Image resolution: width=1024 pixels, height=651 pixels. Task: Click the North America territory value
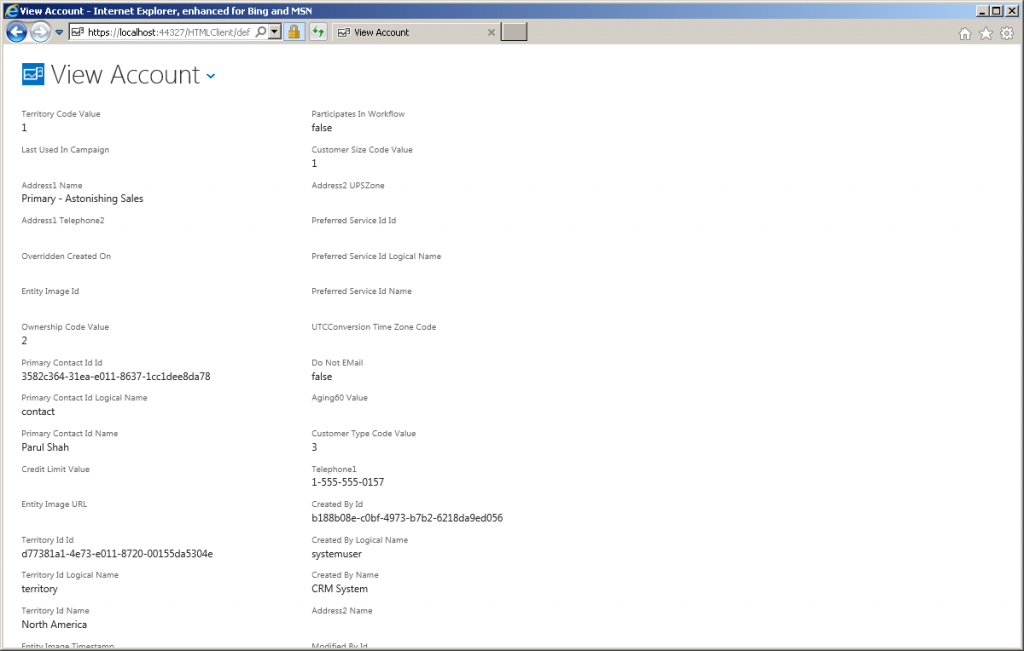tap(54, 624)
